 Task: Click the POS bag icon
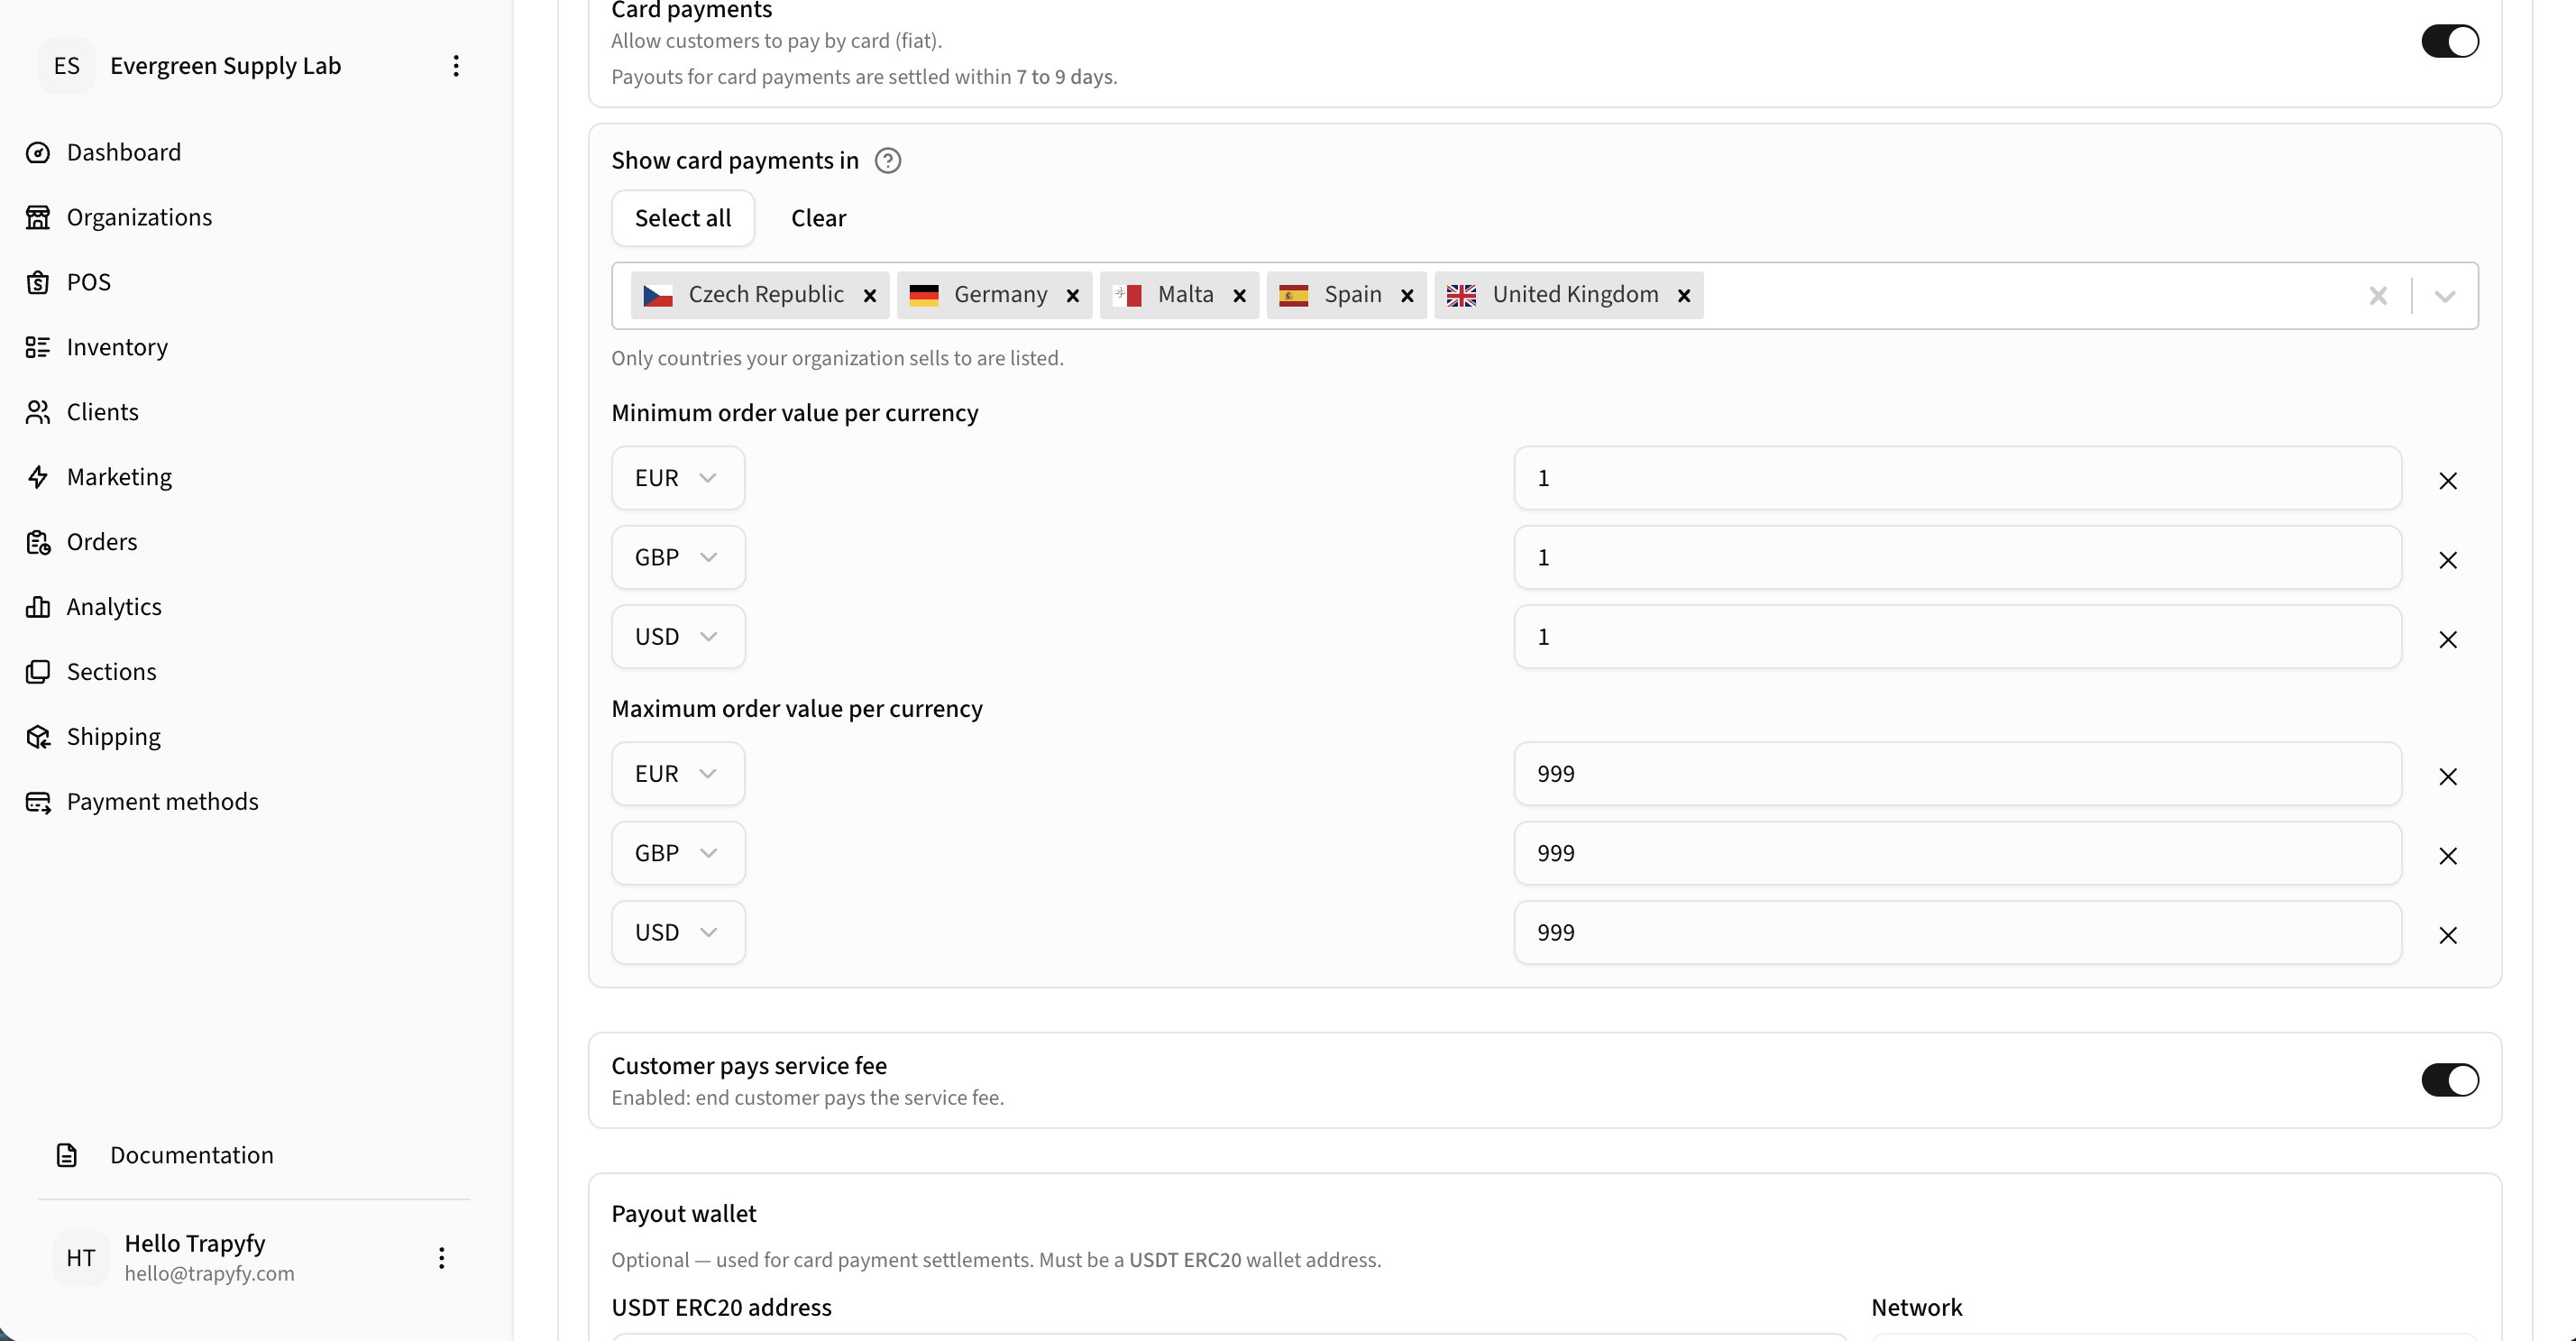[x=38, y=282]
